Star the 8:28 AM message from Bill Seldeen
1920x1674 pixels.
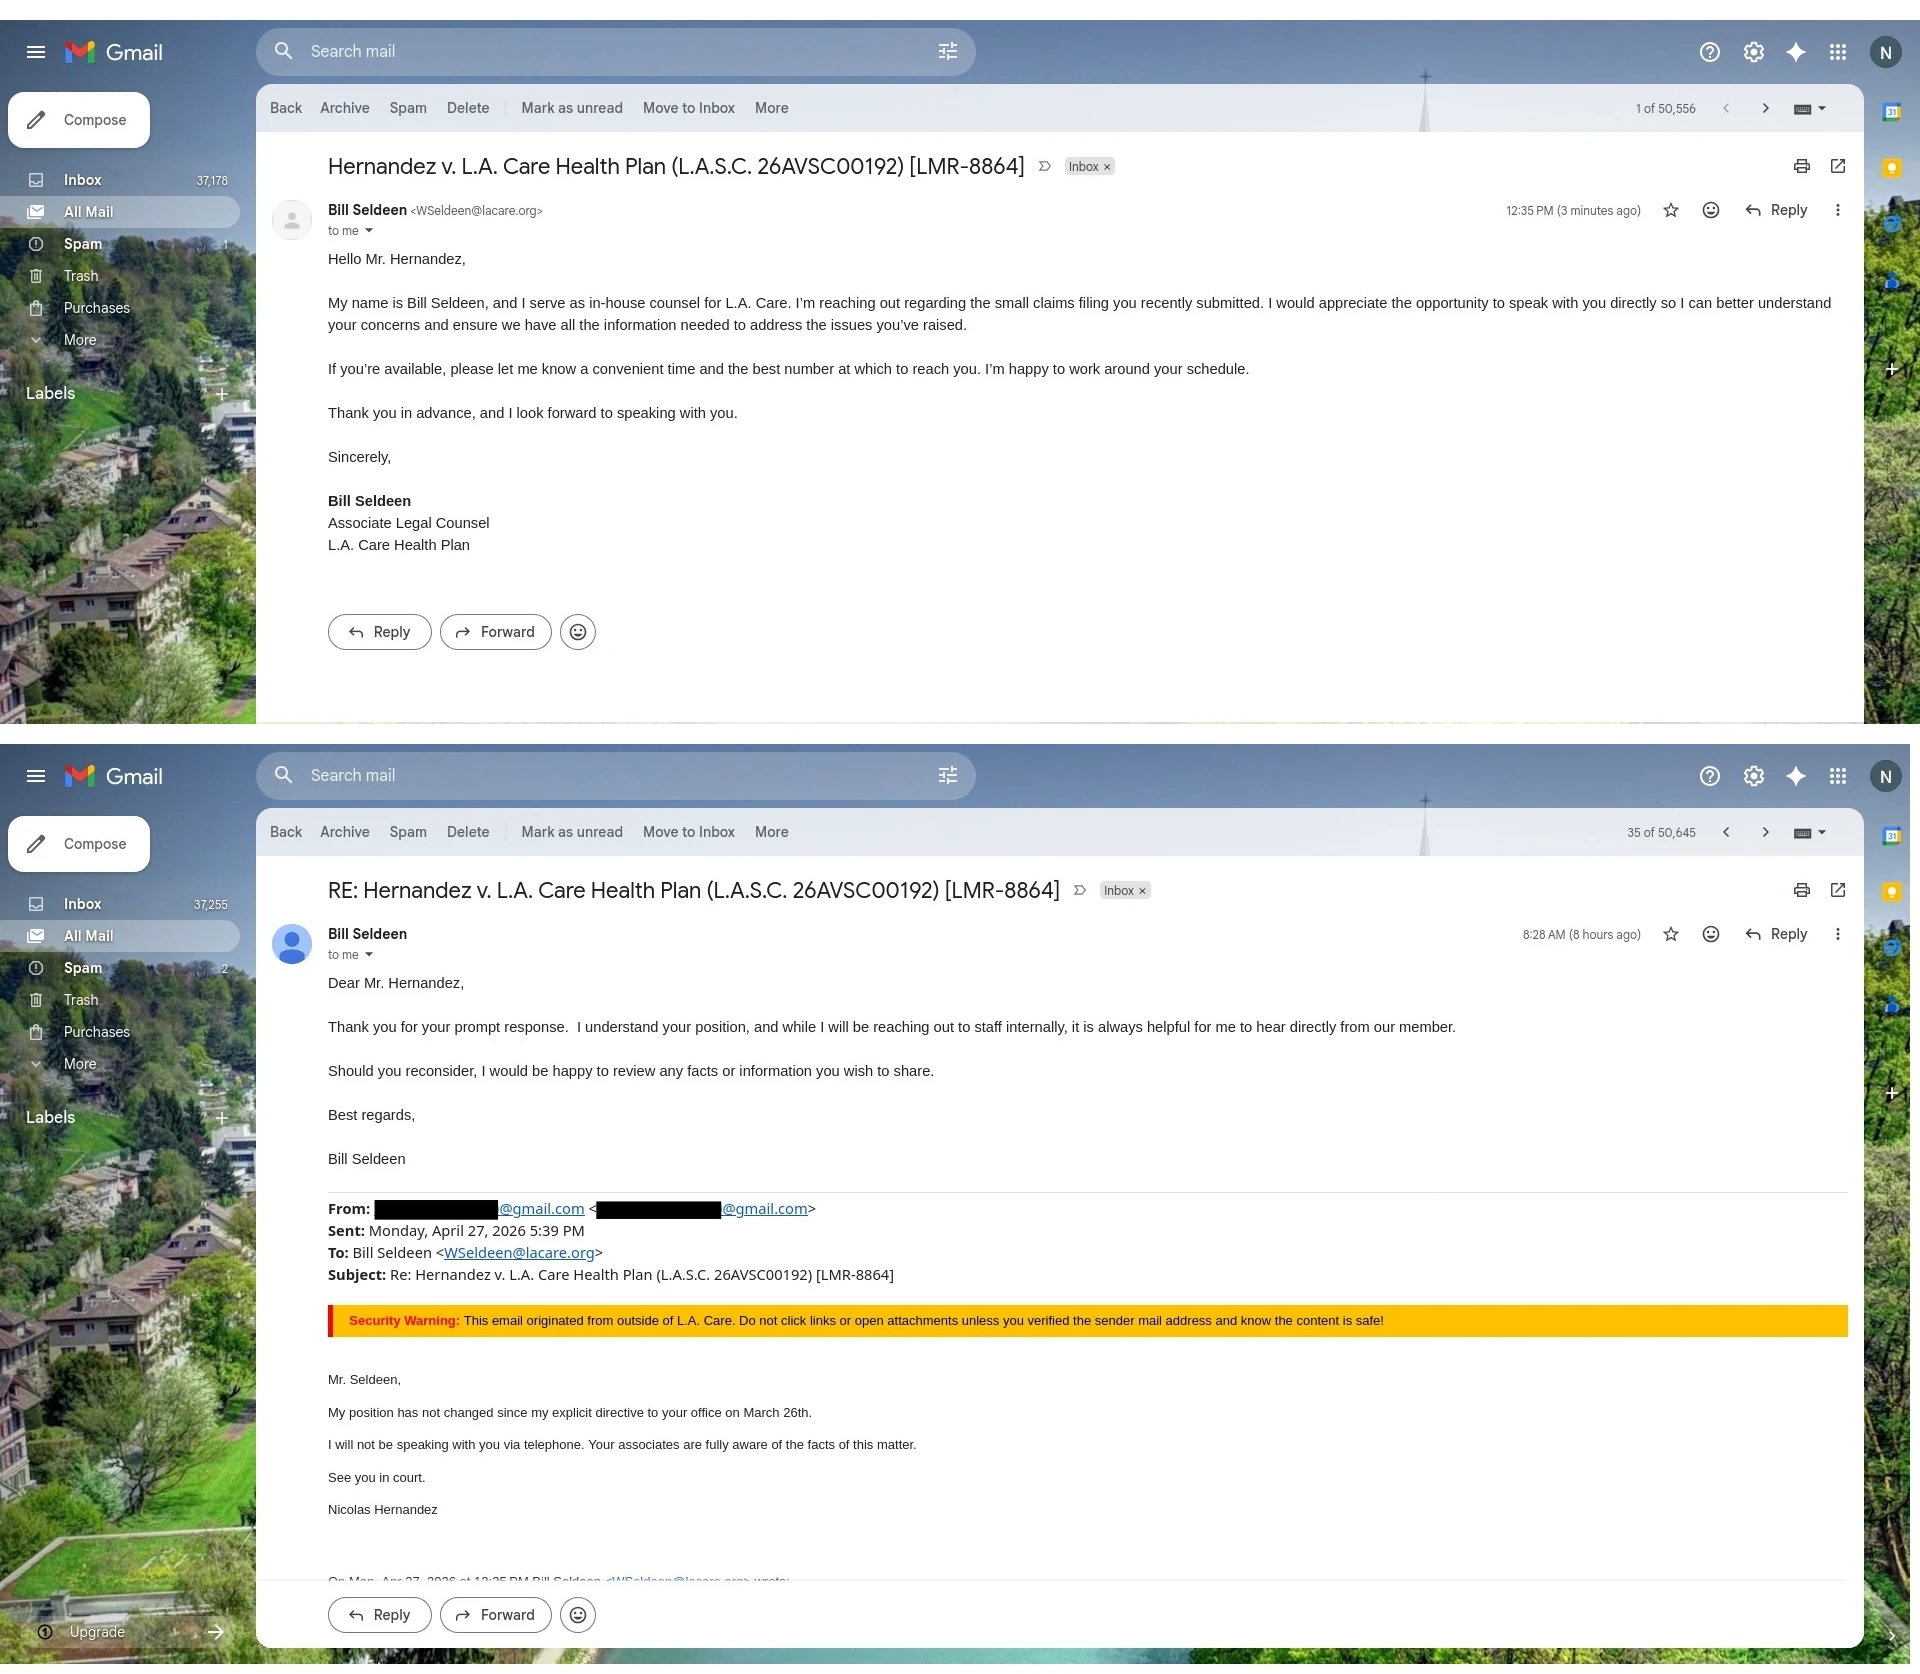tap(1670, 934)
